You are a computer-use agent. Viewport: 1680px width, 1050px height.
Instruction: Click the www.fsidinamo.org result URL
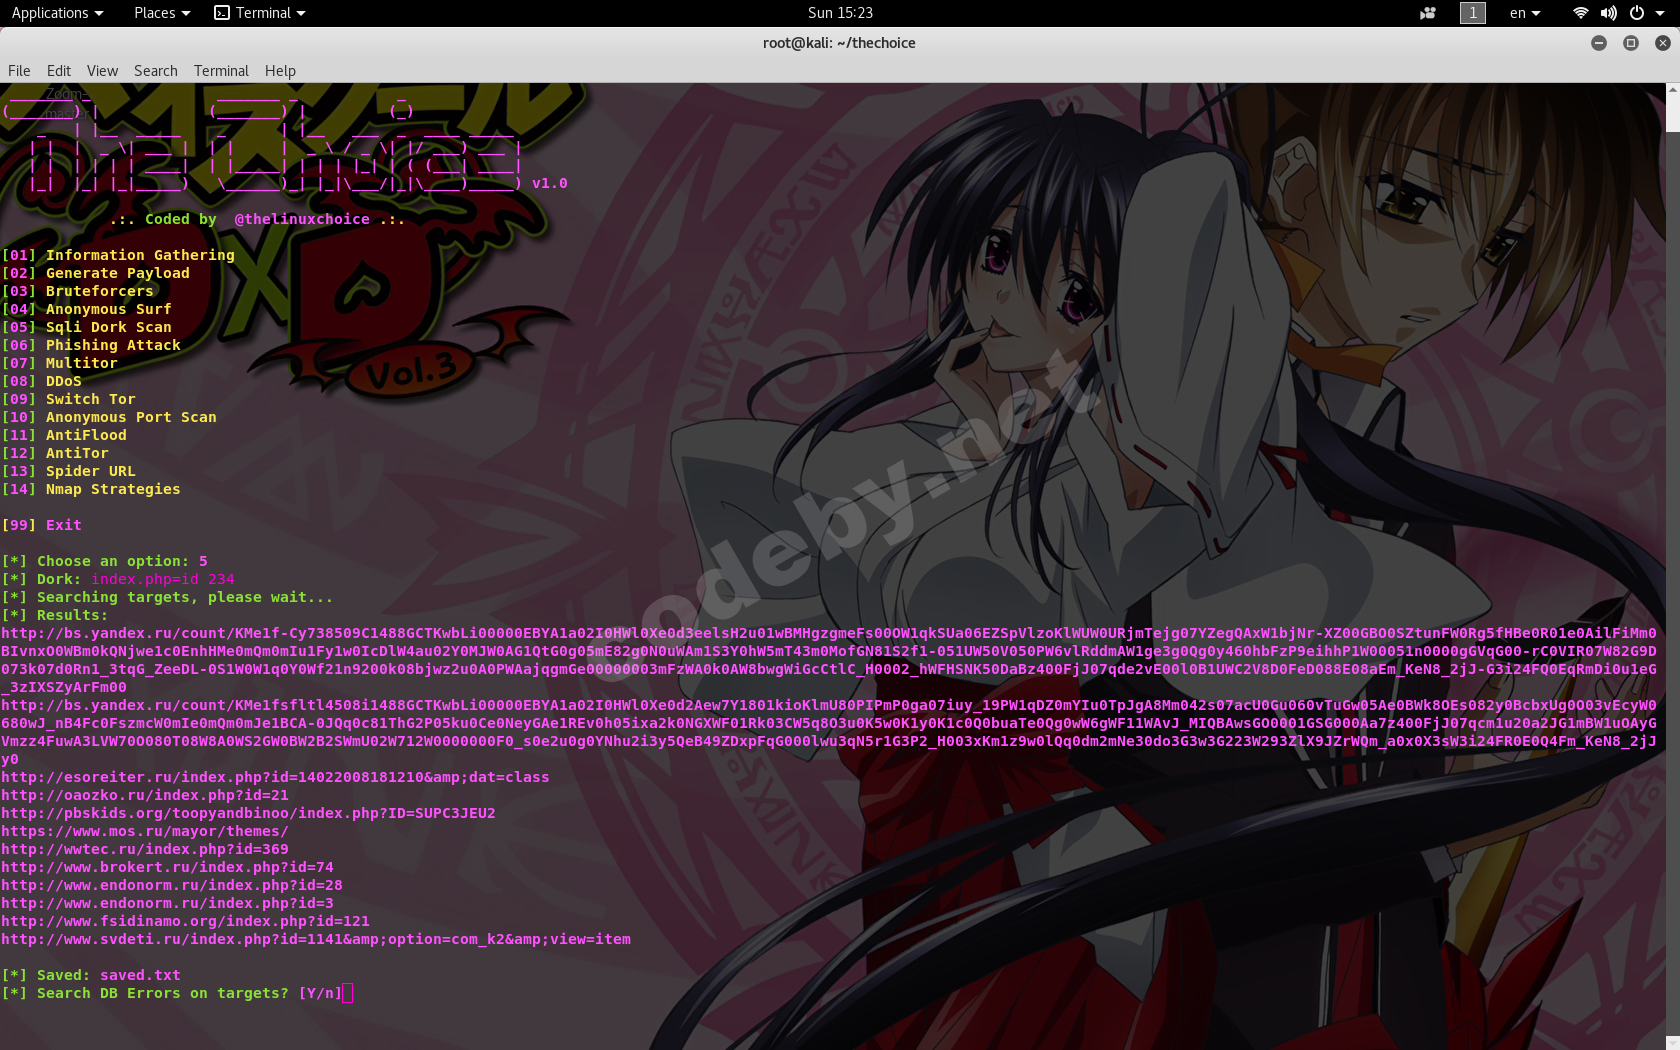185,921
